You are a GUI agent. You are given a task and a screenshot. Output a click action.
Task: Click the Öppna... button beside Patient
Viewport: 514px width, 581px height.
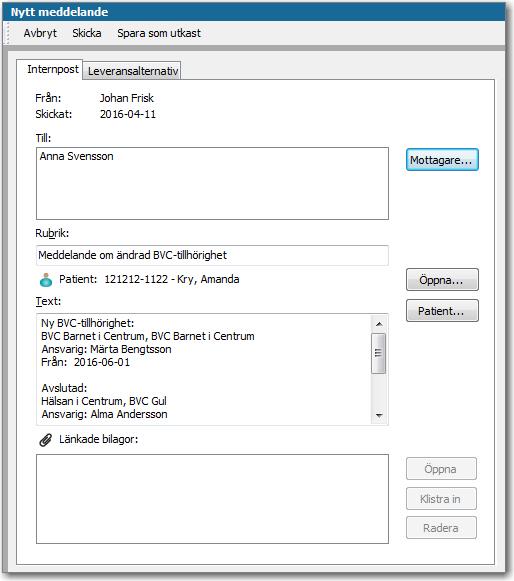pyautogui.click(x=442, y=280)
